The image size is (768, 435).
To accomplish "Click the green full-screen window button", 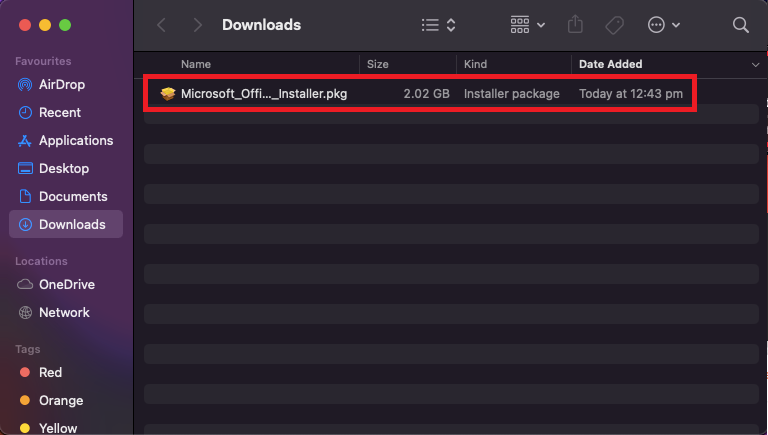I will 65,25.
